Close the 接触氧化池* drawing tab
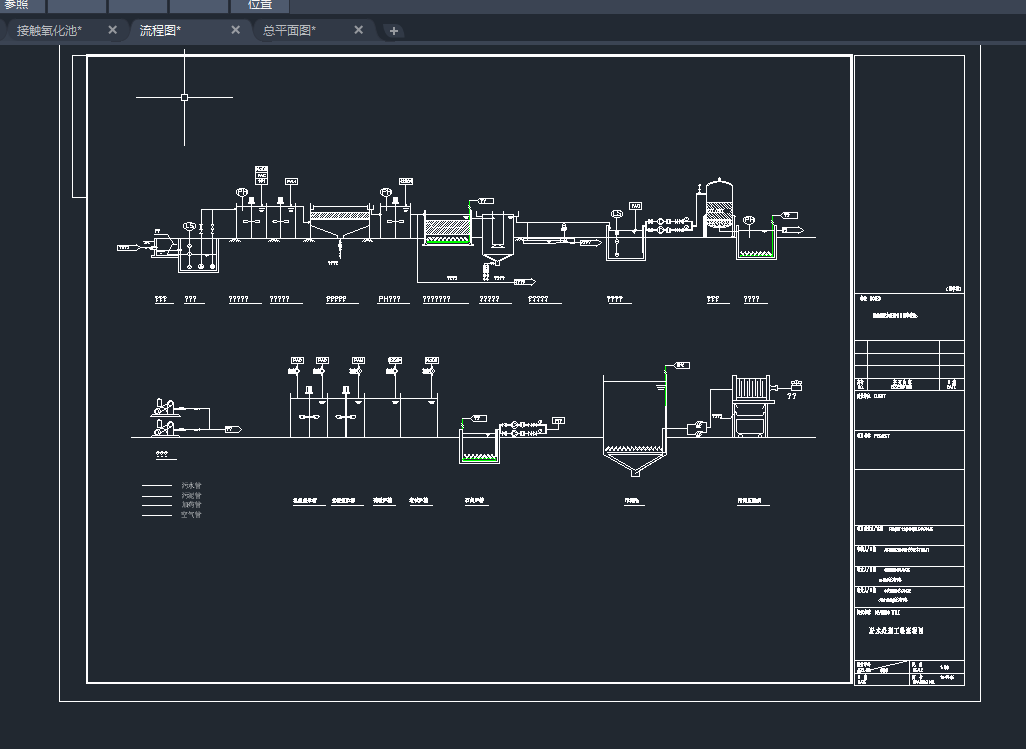 [x=113, y=30]
